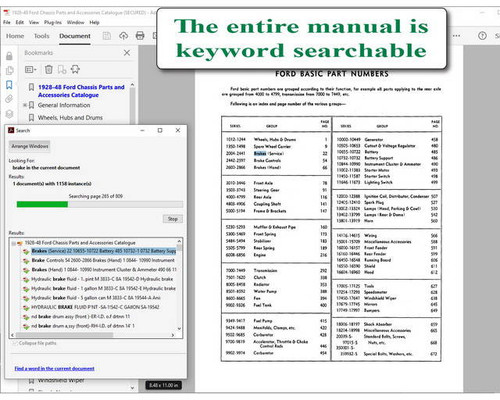This screenshot has width=500, height=400.
Task: Select 'Hydraulic brake fluid - 1 pint' result
Action: point(102,279)
